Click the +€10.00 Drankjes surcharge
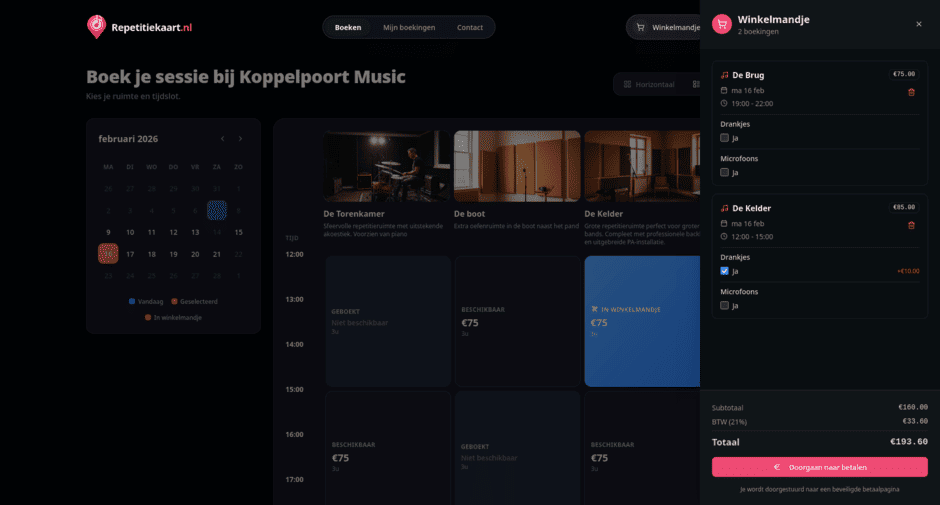Viewport: 940px width, 505px height. tap(908, 271)
